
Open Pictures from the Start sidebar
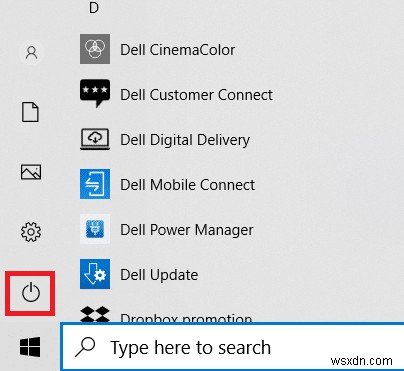coord(31,172)
